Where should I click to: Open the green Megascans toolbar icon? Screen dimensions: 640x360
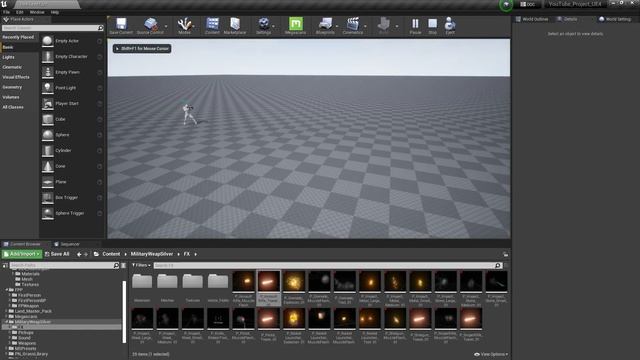296,24
